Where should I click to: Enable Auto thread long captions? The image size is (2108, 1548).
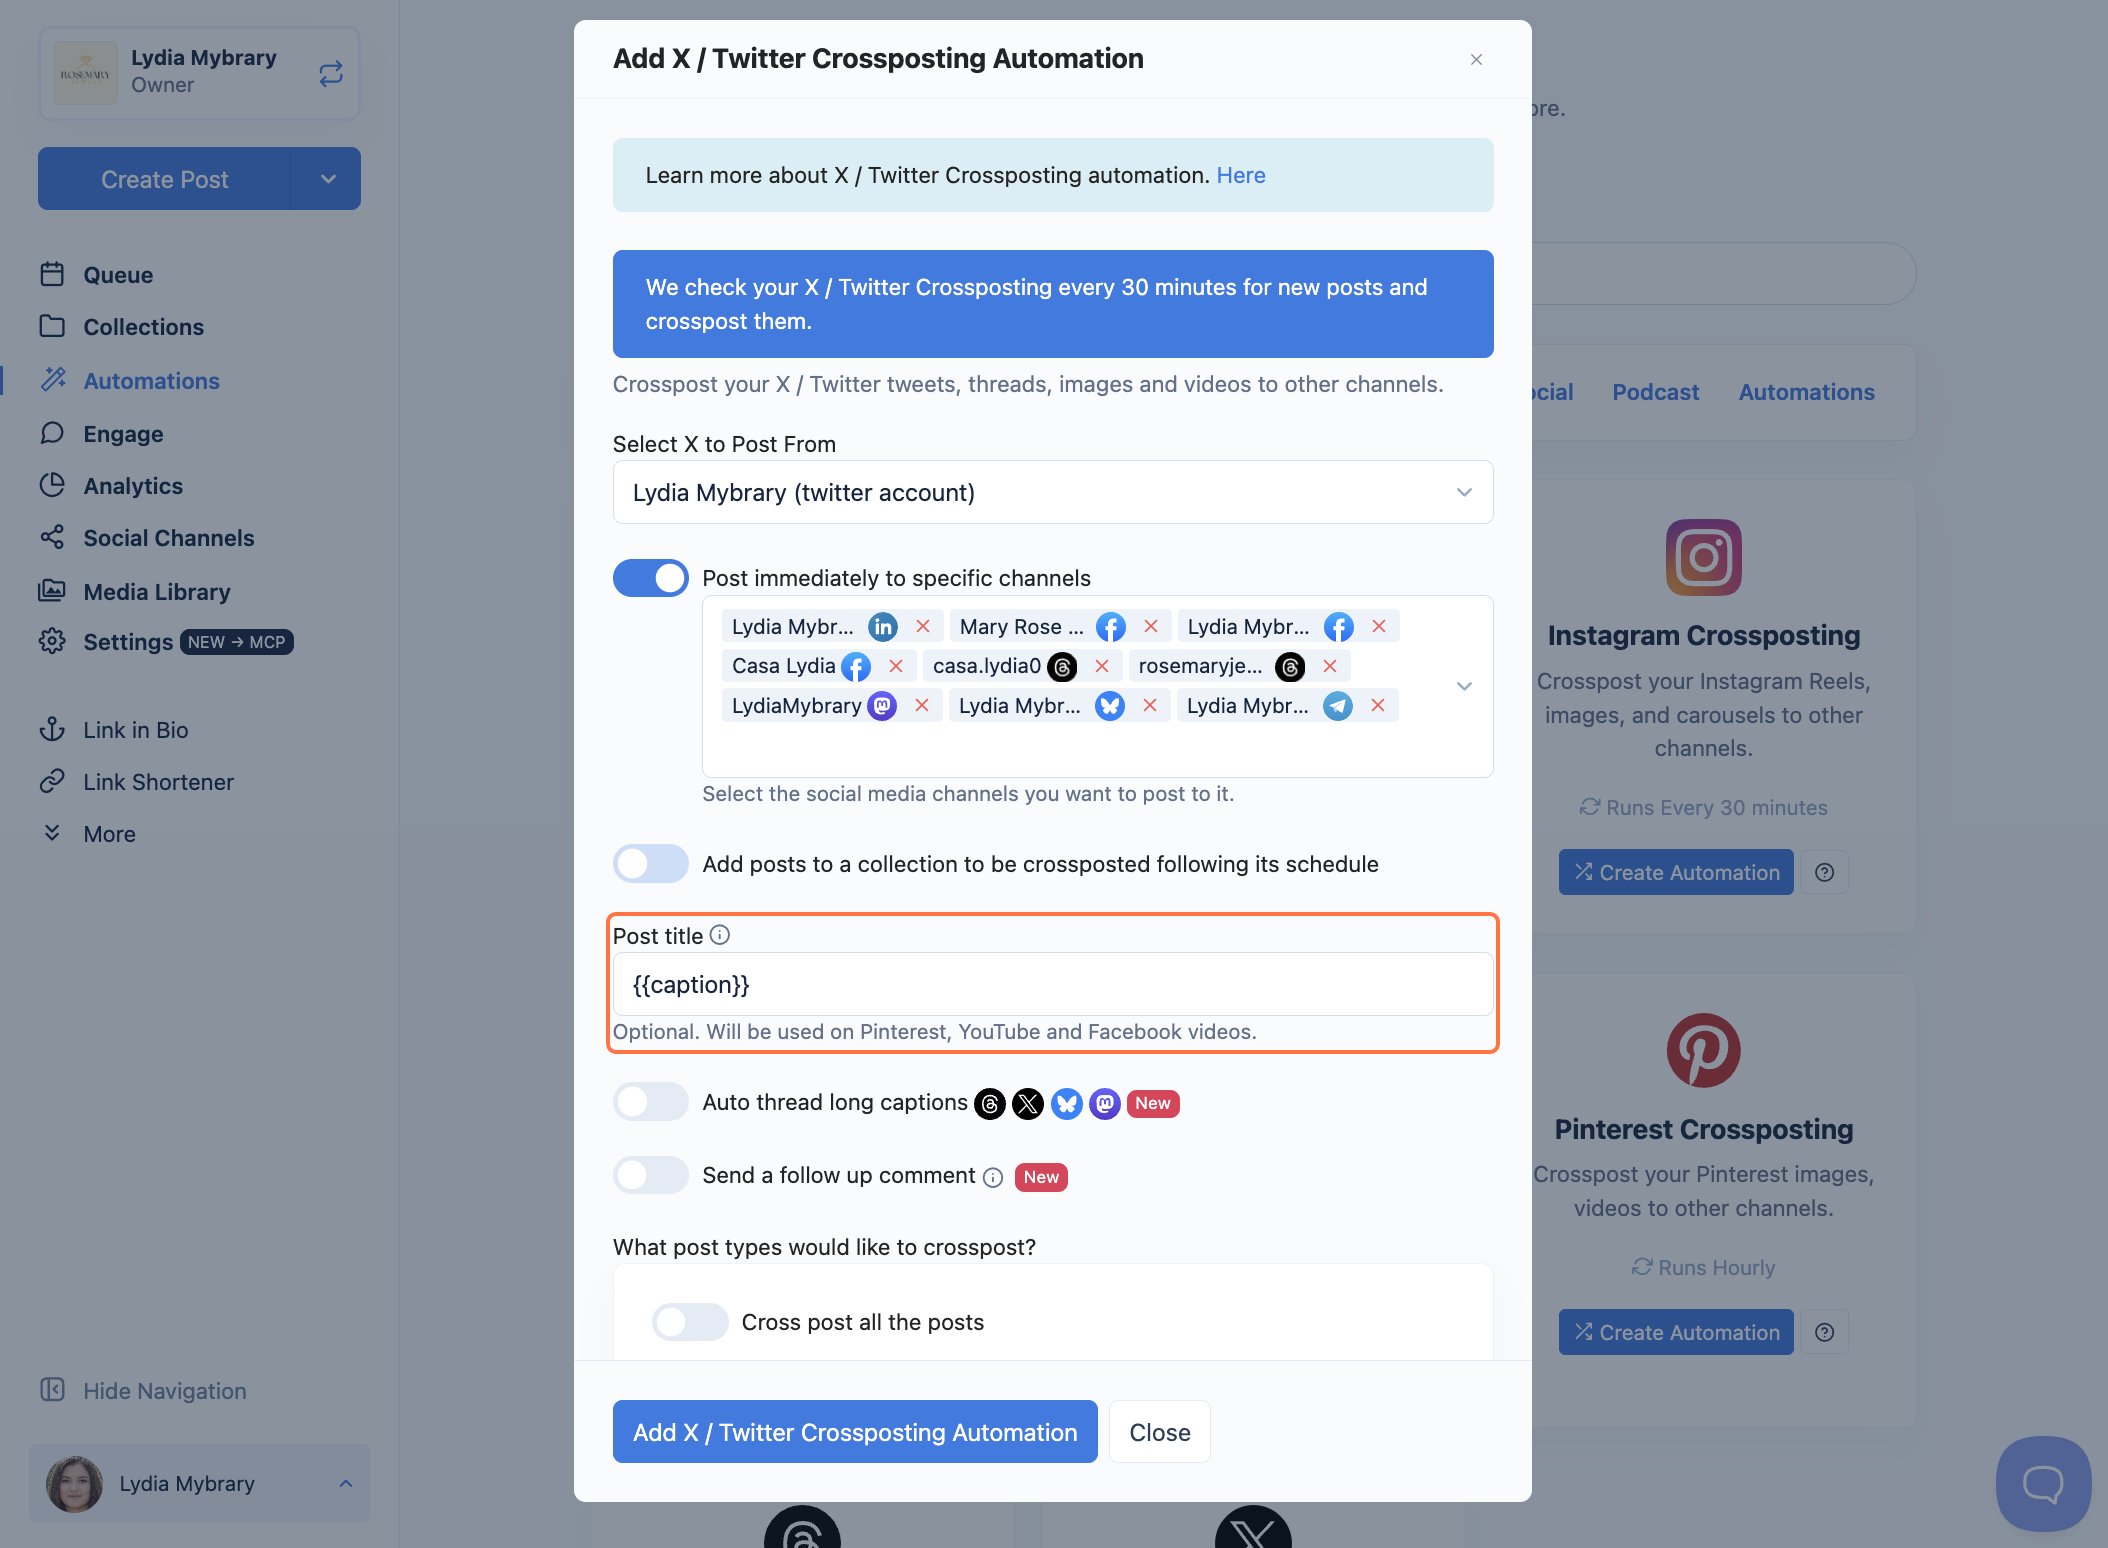651,1102
